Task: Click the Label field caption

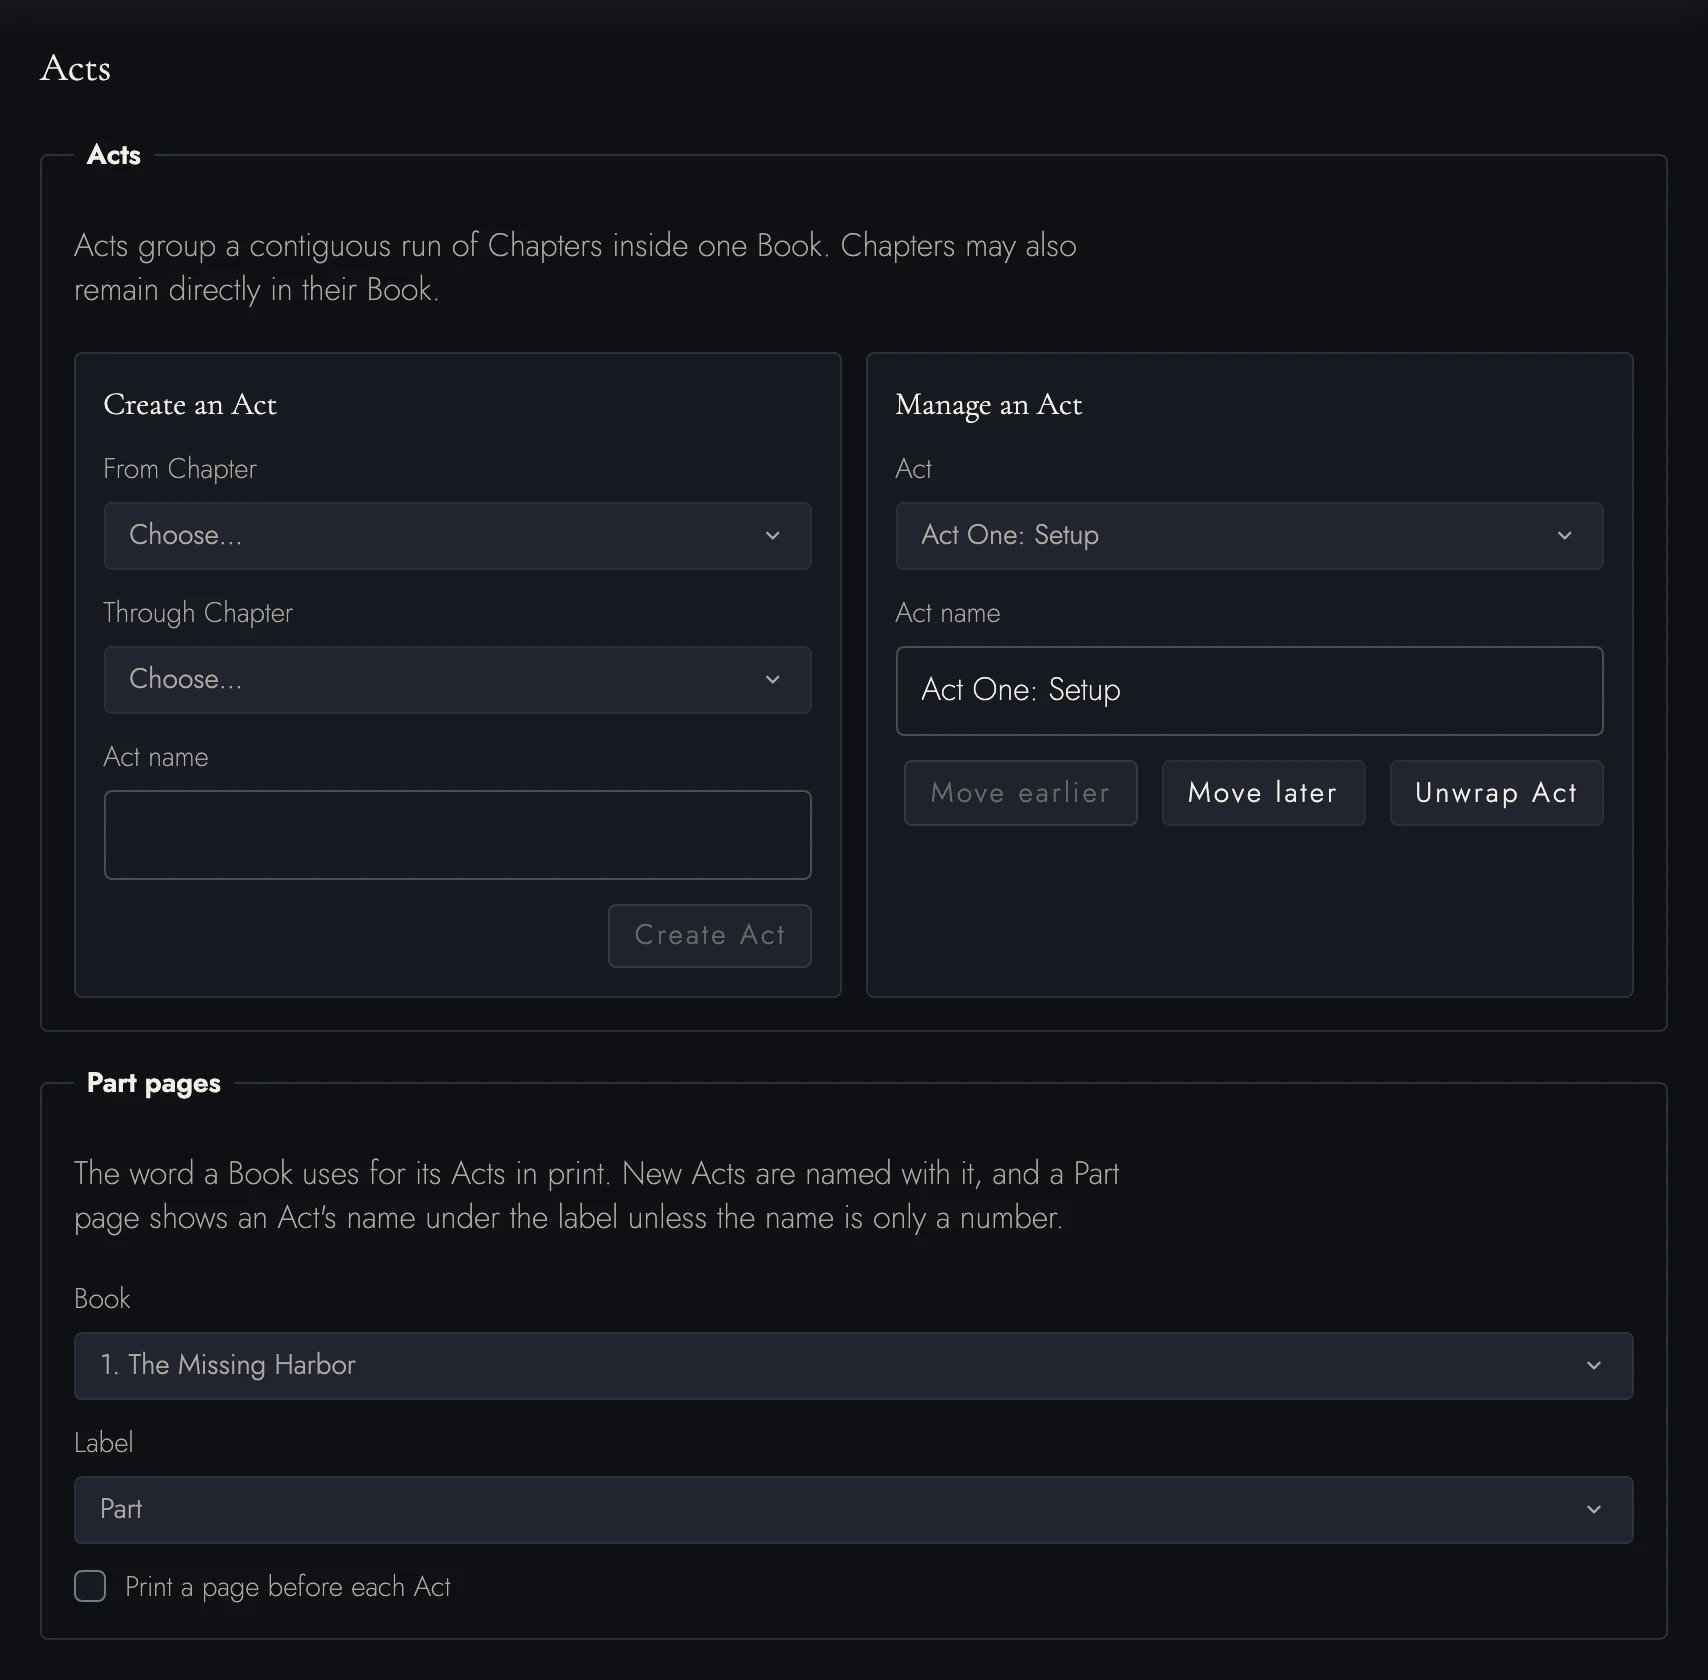Action: click(x=103, y=1443)
